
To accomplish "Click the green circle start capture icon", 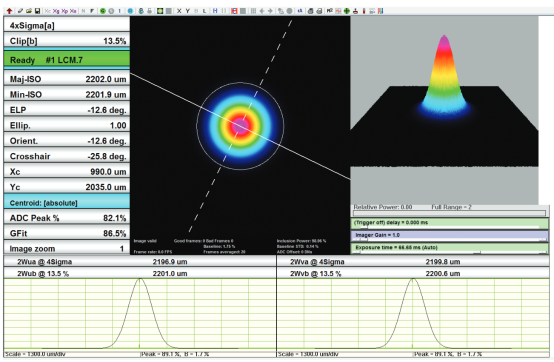I will tap(102, 11).
